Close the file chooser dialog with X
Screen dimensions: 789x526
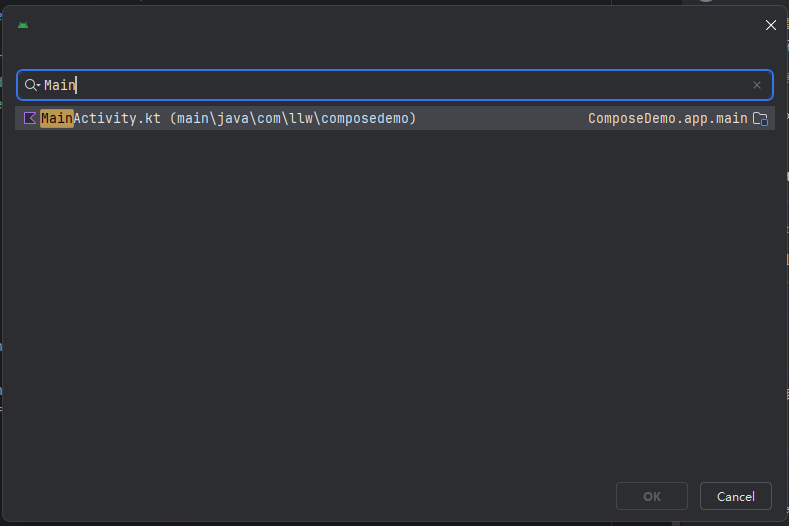coord(770,25)
